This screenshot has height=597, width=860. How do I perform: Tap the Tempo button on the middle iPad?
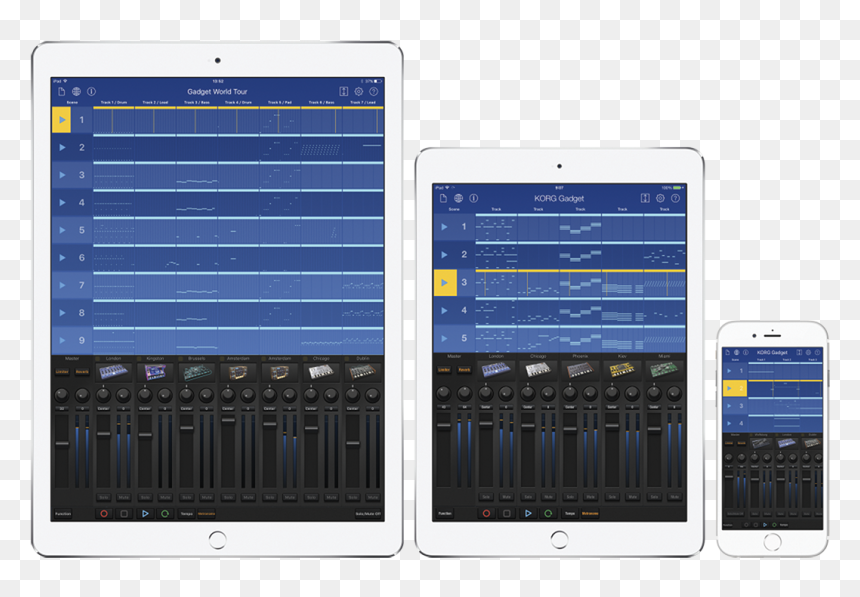[x=570, y=514]
